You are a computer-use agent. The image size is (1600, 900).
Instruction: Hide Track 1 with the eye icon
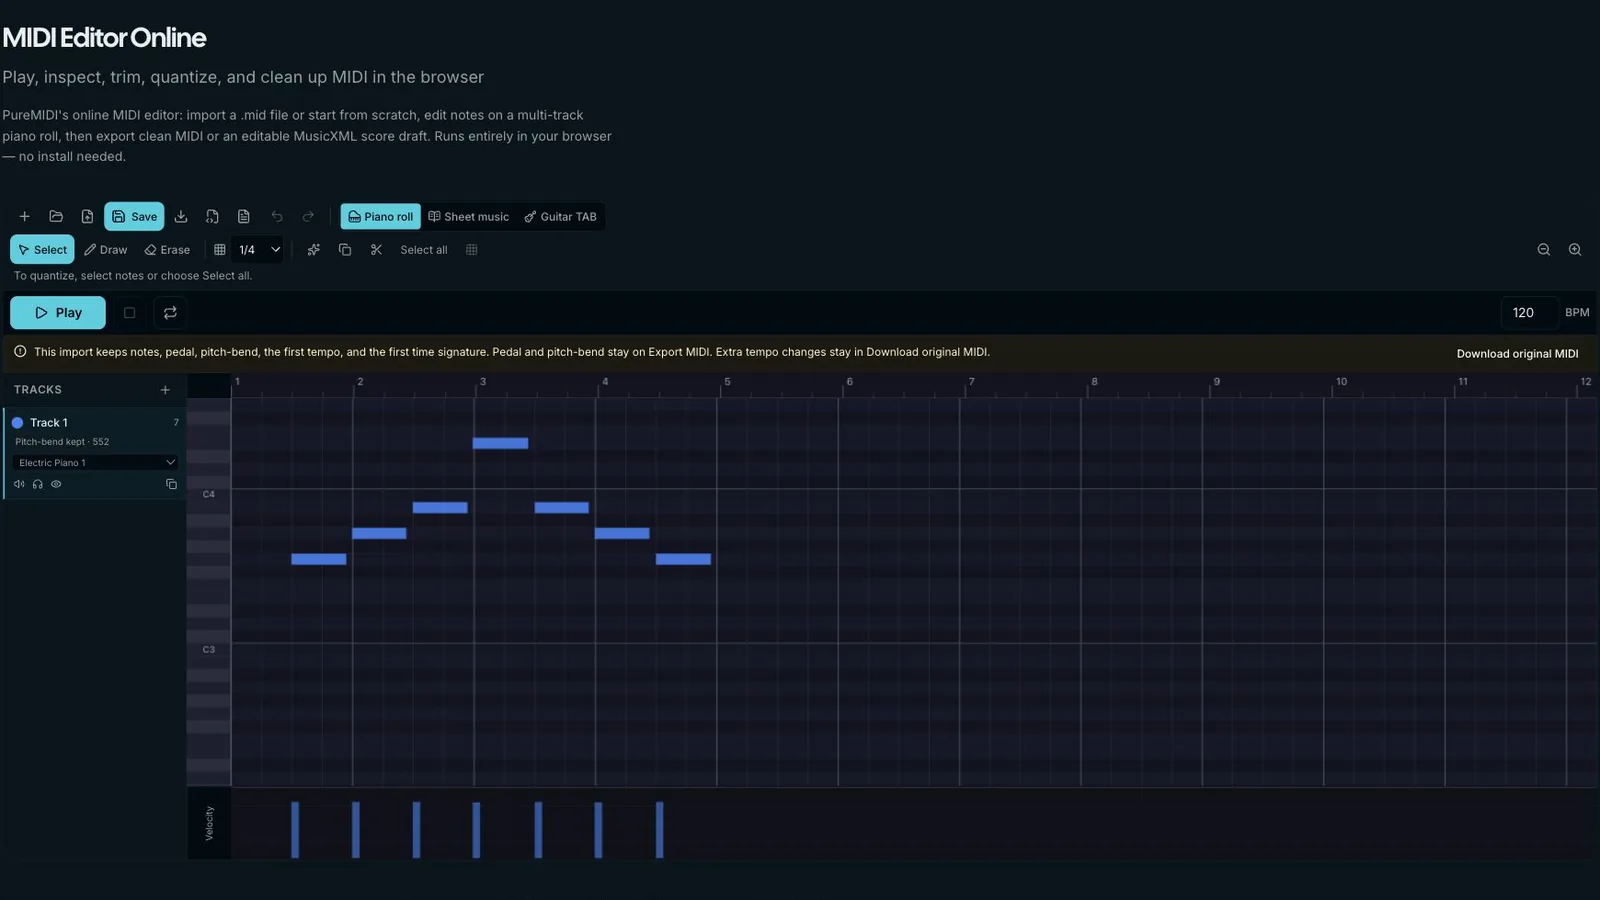tap(56, 484)
